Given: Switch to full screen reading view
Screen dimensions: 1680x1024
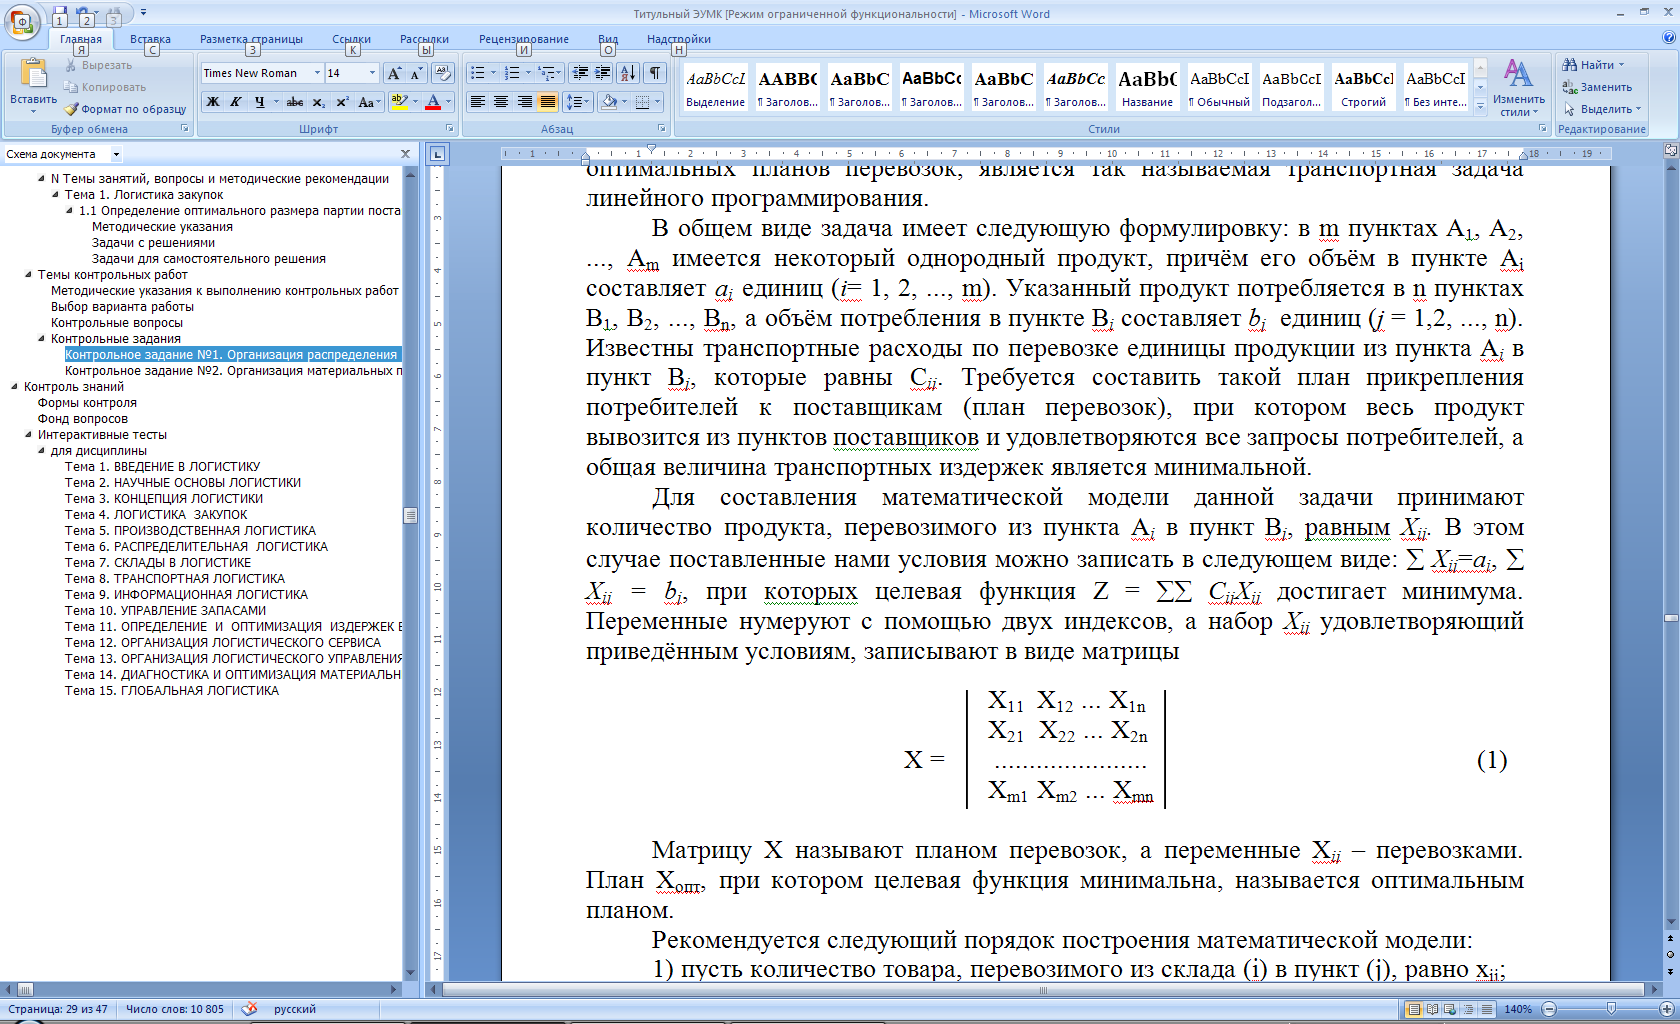Looking at the screenshot, I should [1432, 1009].
